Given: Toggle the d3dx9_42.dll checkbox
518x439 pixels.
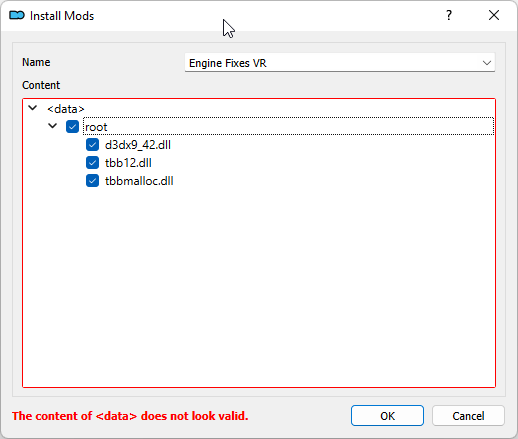Looking at the screenshot, I should click(x=92, y=145).
